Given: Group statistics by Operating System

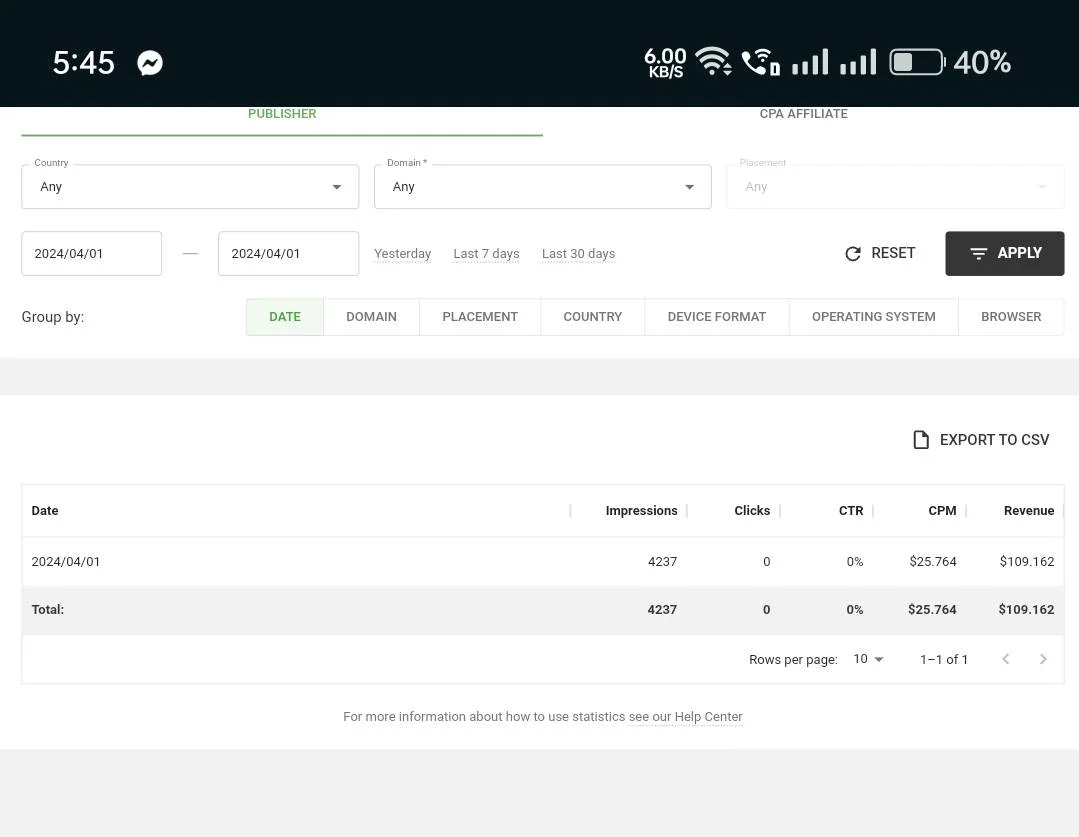Looking at the screenshot, I should (874, 317).
